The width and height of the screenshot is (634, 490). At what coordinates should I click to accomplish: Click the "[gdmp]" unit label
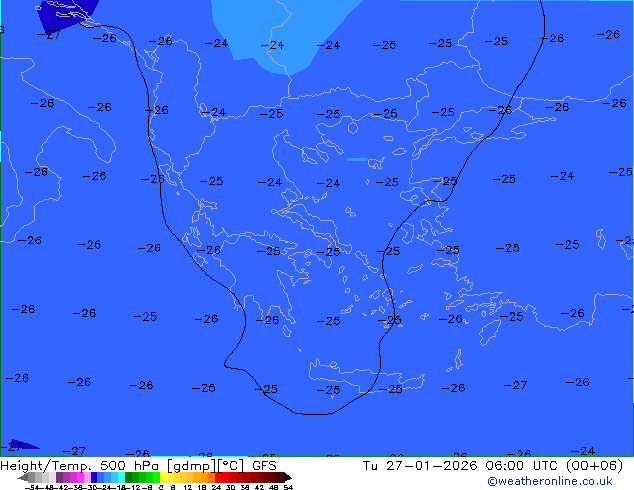[190, 466]
